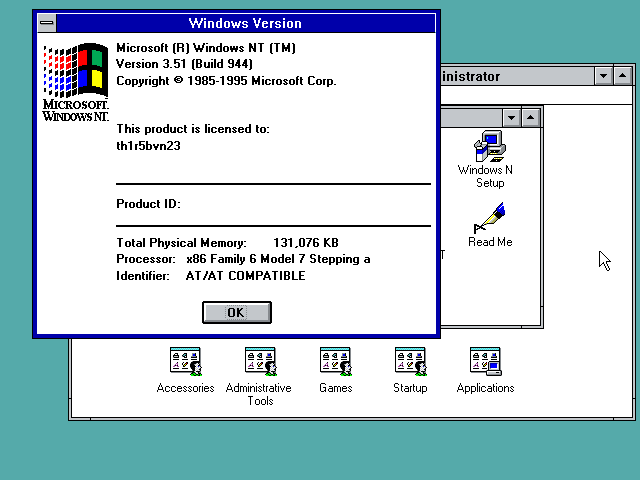Open the Startup program group

tap(410, 371)
